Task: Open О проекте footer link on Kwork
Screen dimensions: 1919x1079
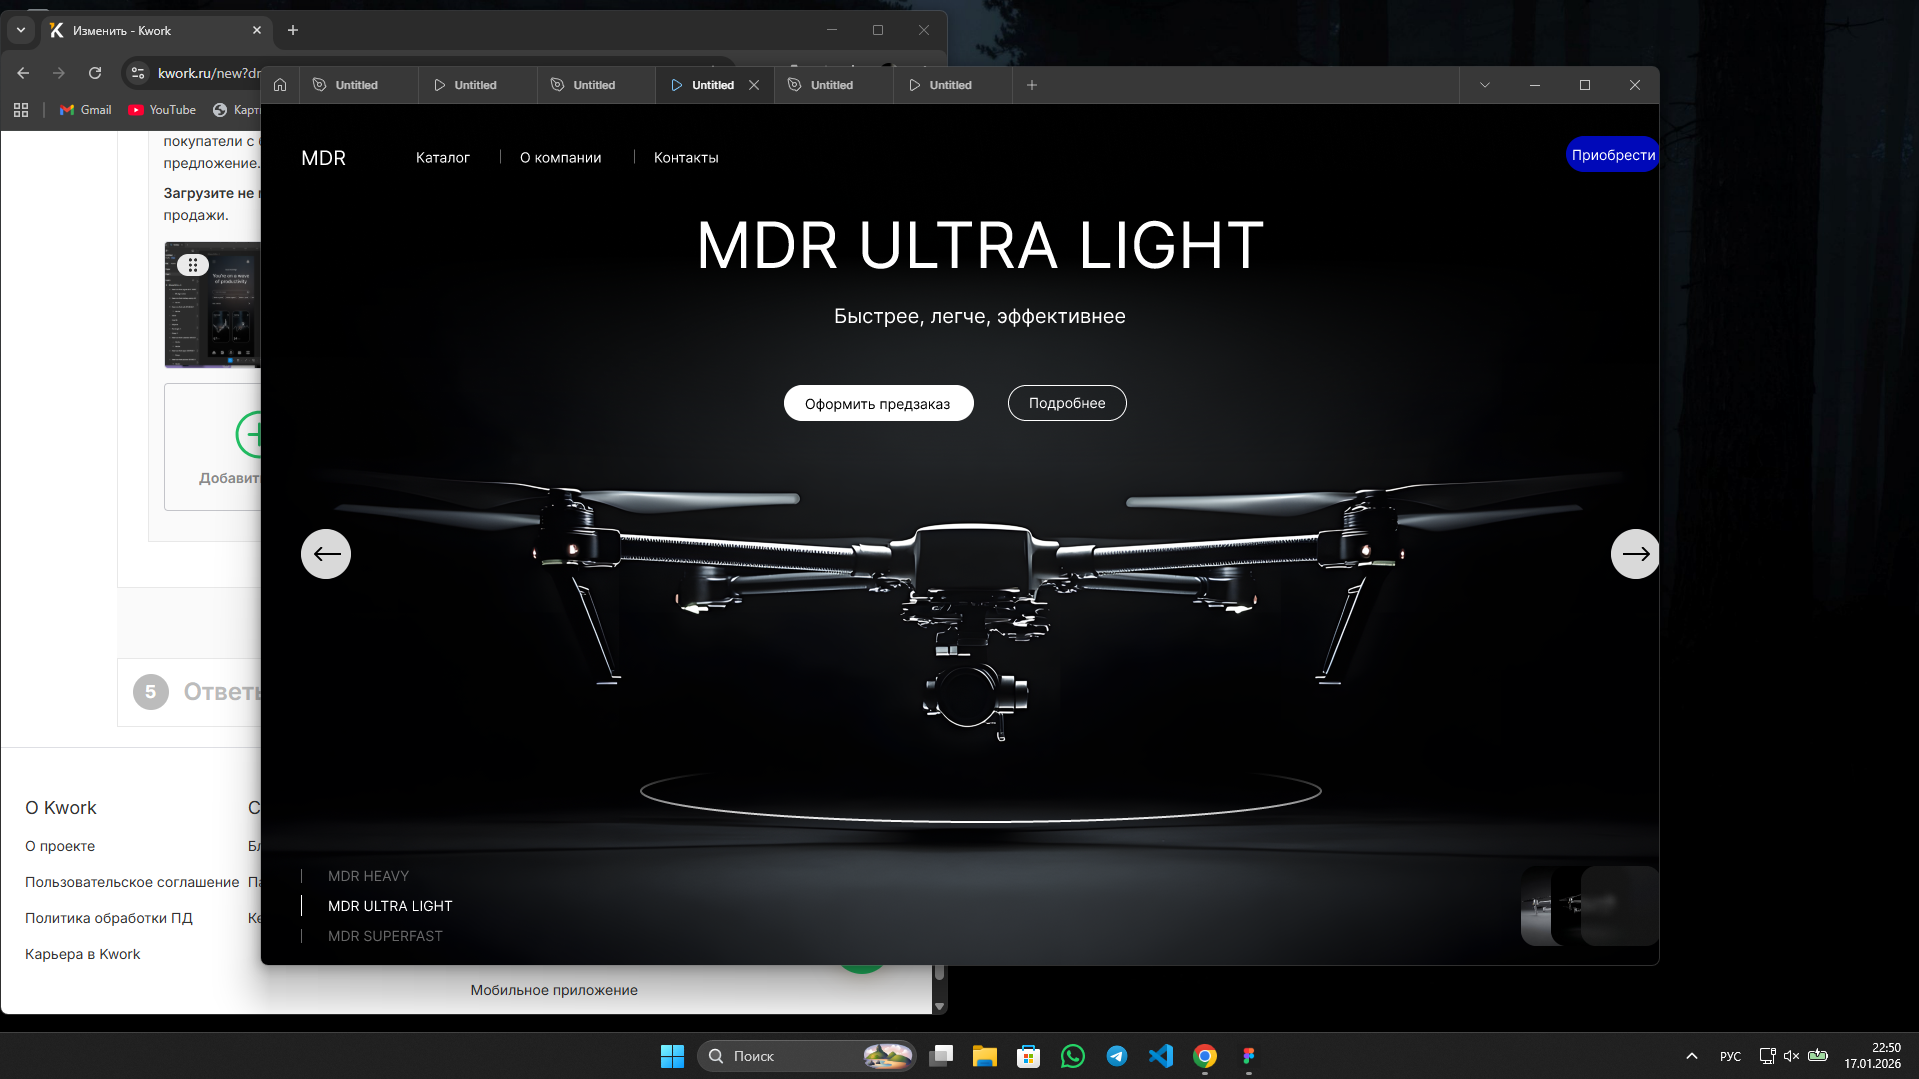Action: (60, 846)
